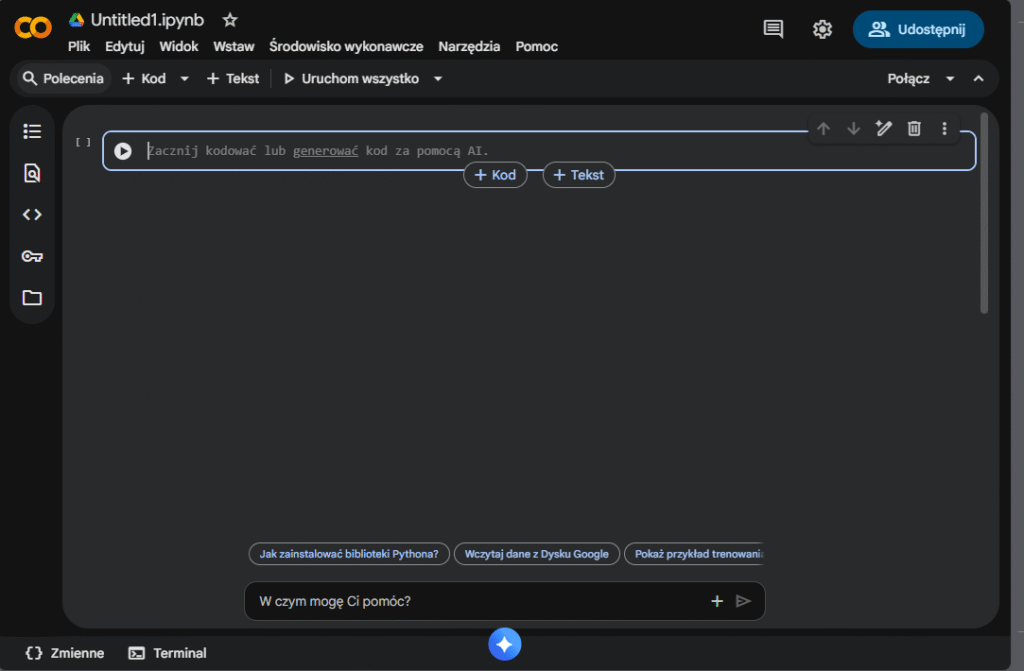Image resolution: width=1024 pixels, height=671 pixels.
Task: Open the settings gear icon
Action: 822,29
